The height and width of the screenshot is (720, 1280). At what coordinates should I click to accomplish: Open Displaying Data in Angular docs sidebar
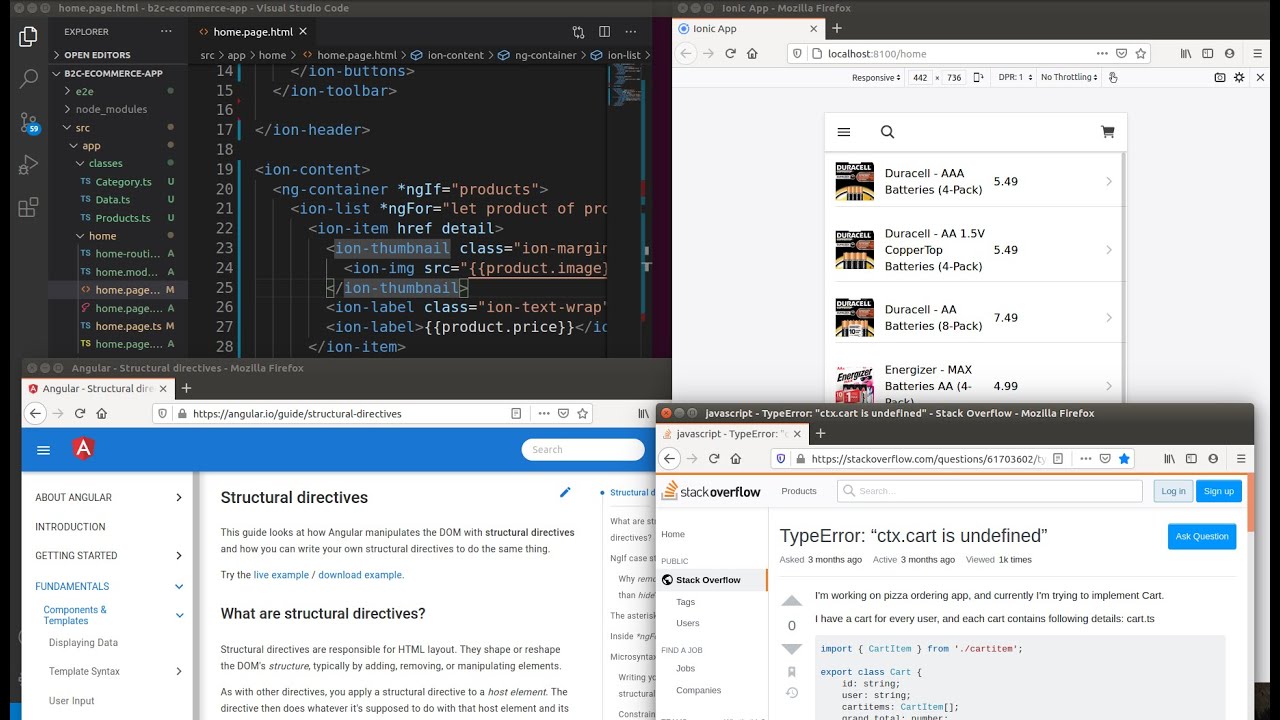pos(84,643)
